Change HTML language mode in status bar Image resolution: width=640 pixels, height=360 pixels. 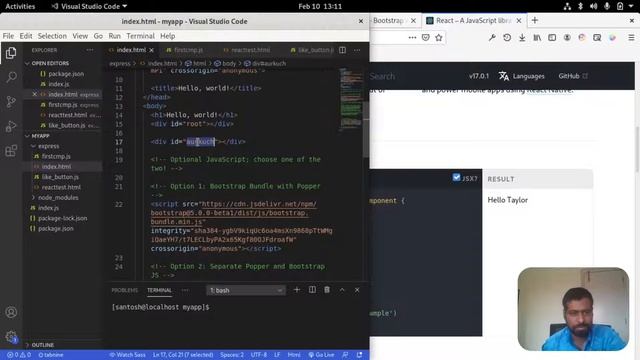[x=294, y=355]
